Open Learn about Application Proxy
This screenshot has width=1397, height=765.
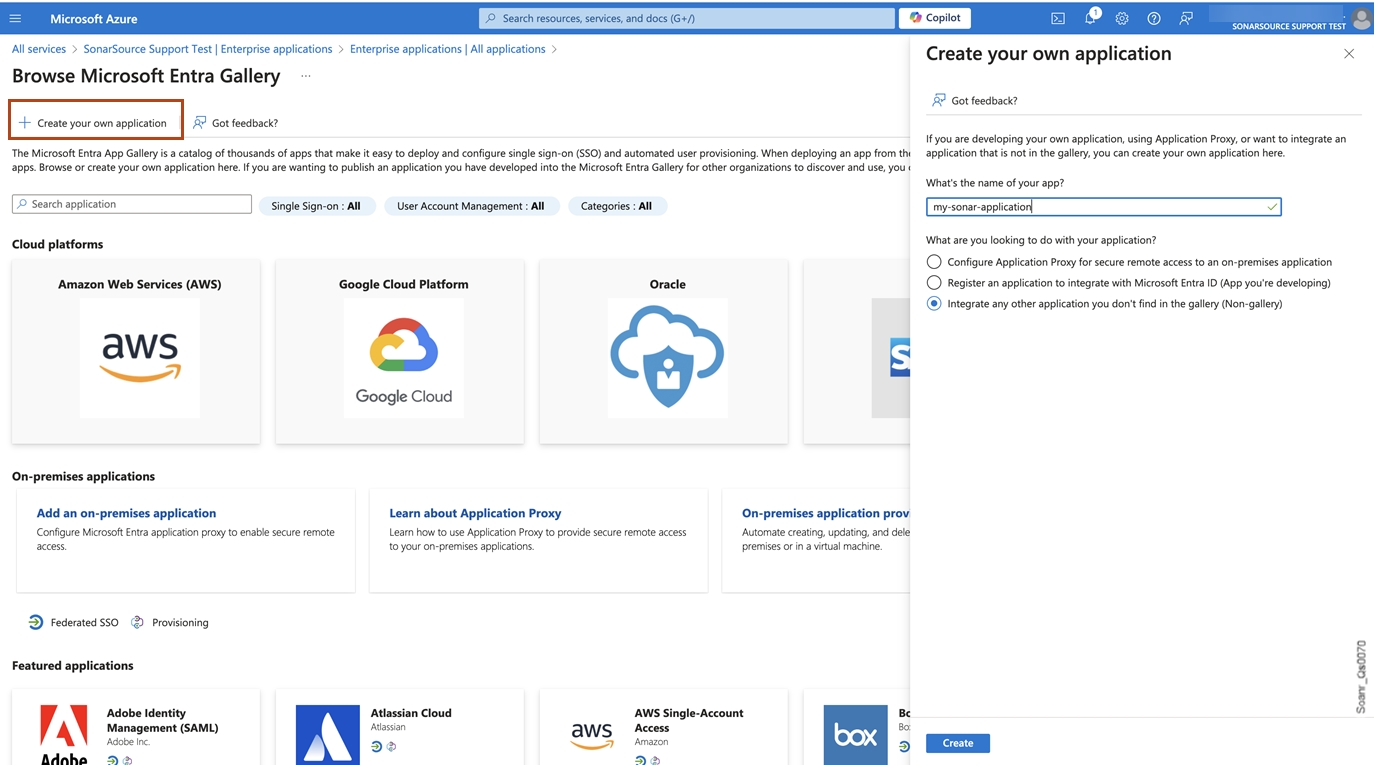(x=475, y=512)
